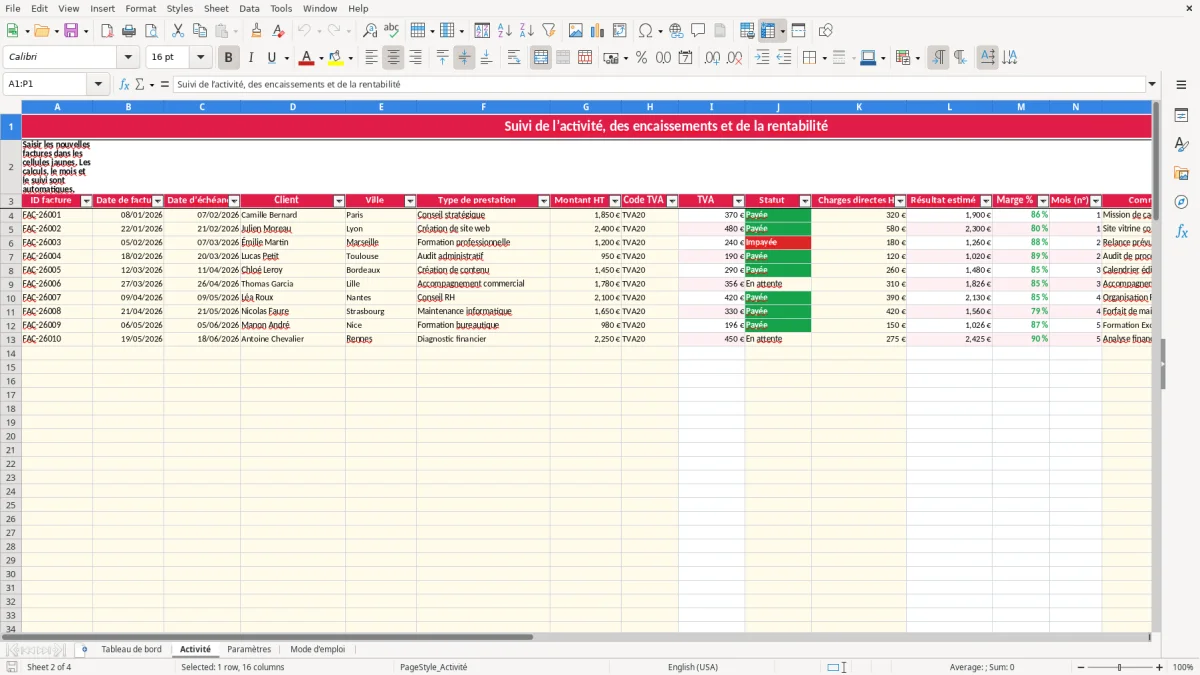
Task: Open the font name dropdown (Calibri)
Action: [x=128, y=58]
